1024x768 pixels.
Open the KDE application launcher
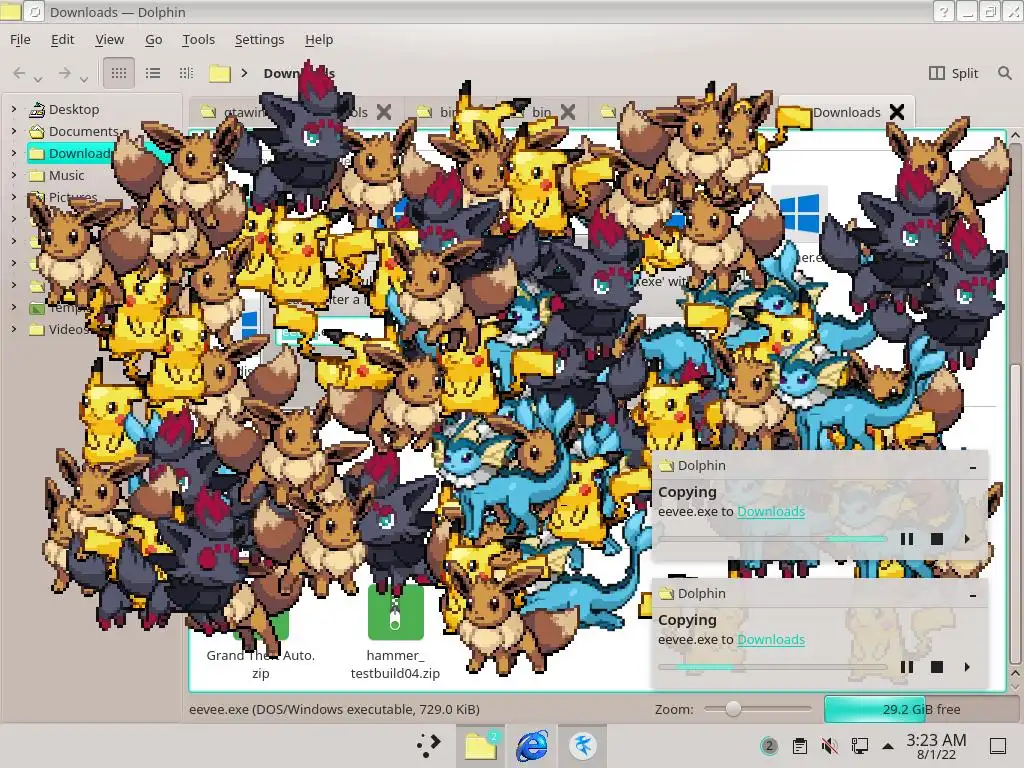tap(428, 745)
